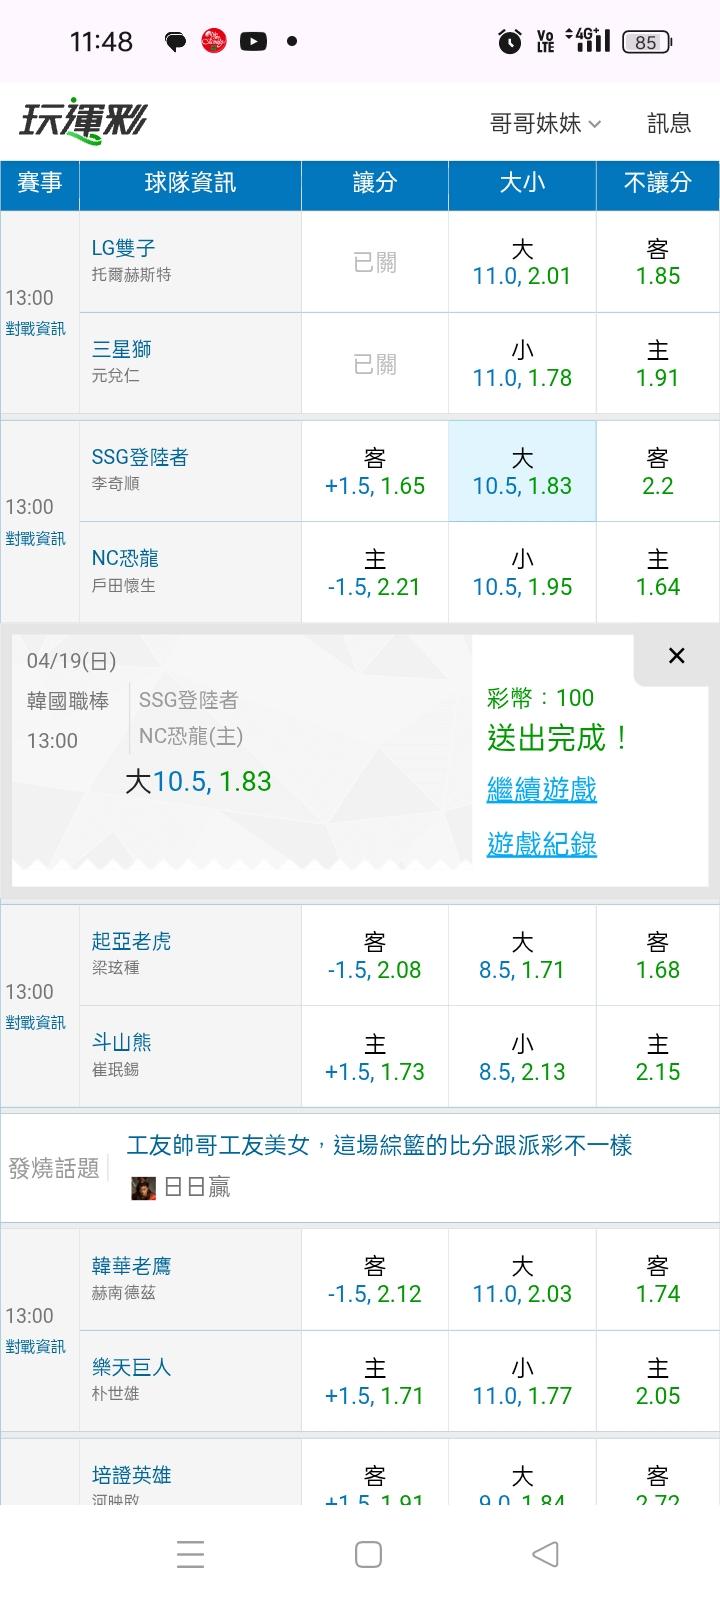Pick LG雙子 客 1.85 no-handicap odds
The height and width of the screenshot is (1604, 720).
point(657,262)
